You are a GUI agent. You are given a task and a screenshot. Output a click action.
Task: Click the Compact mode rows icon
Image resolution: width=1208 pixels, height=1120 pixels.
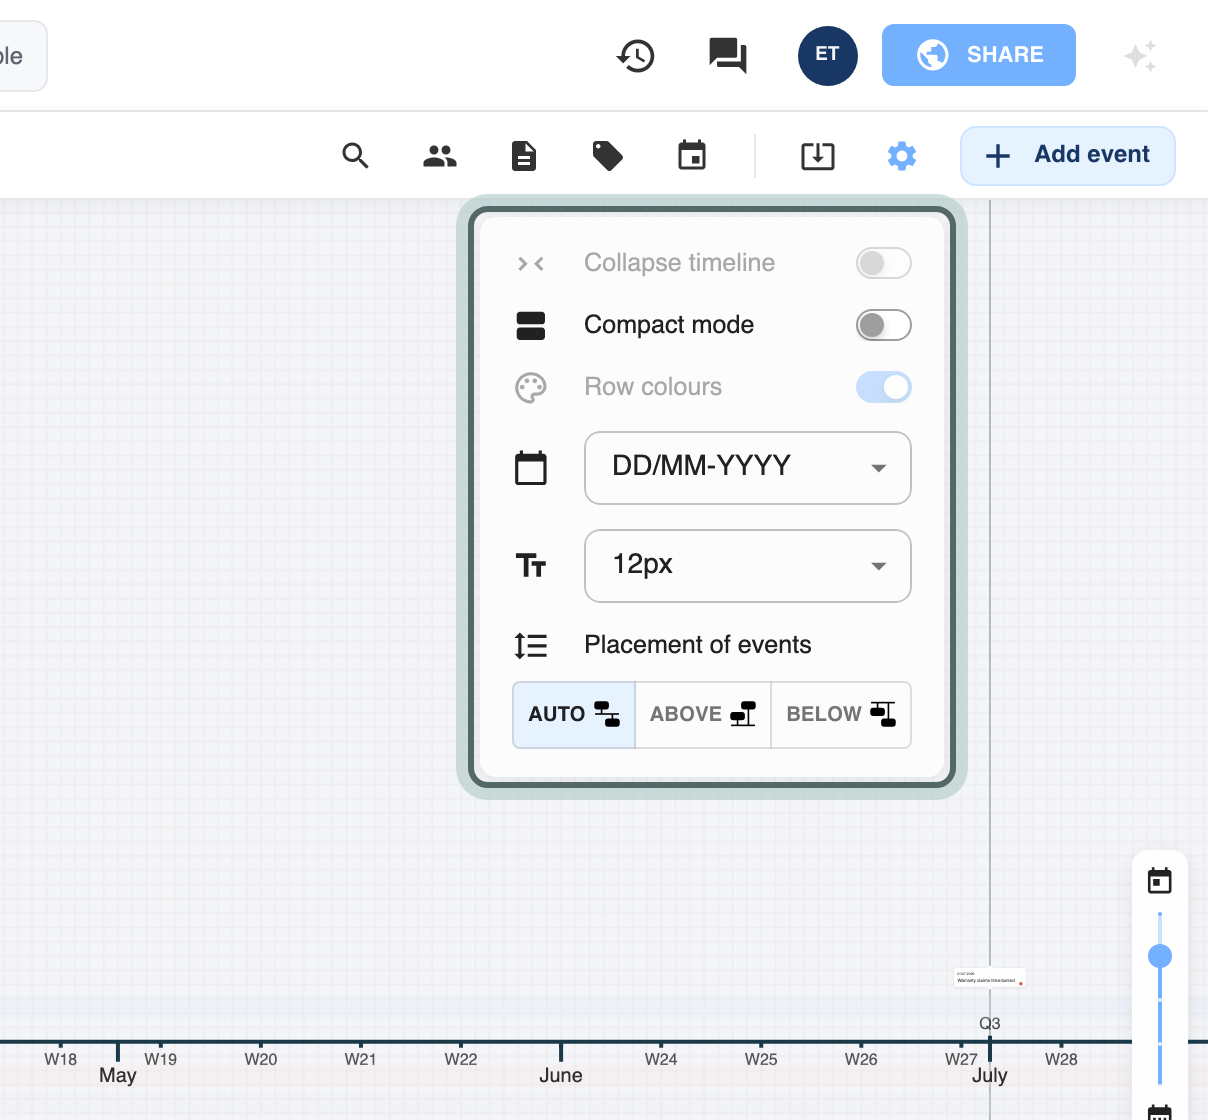(531, 326)
